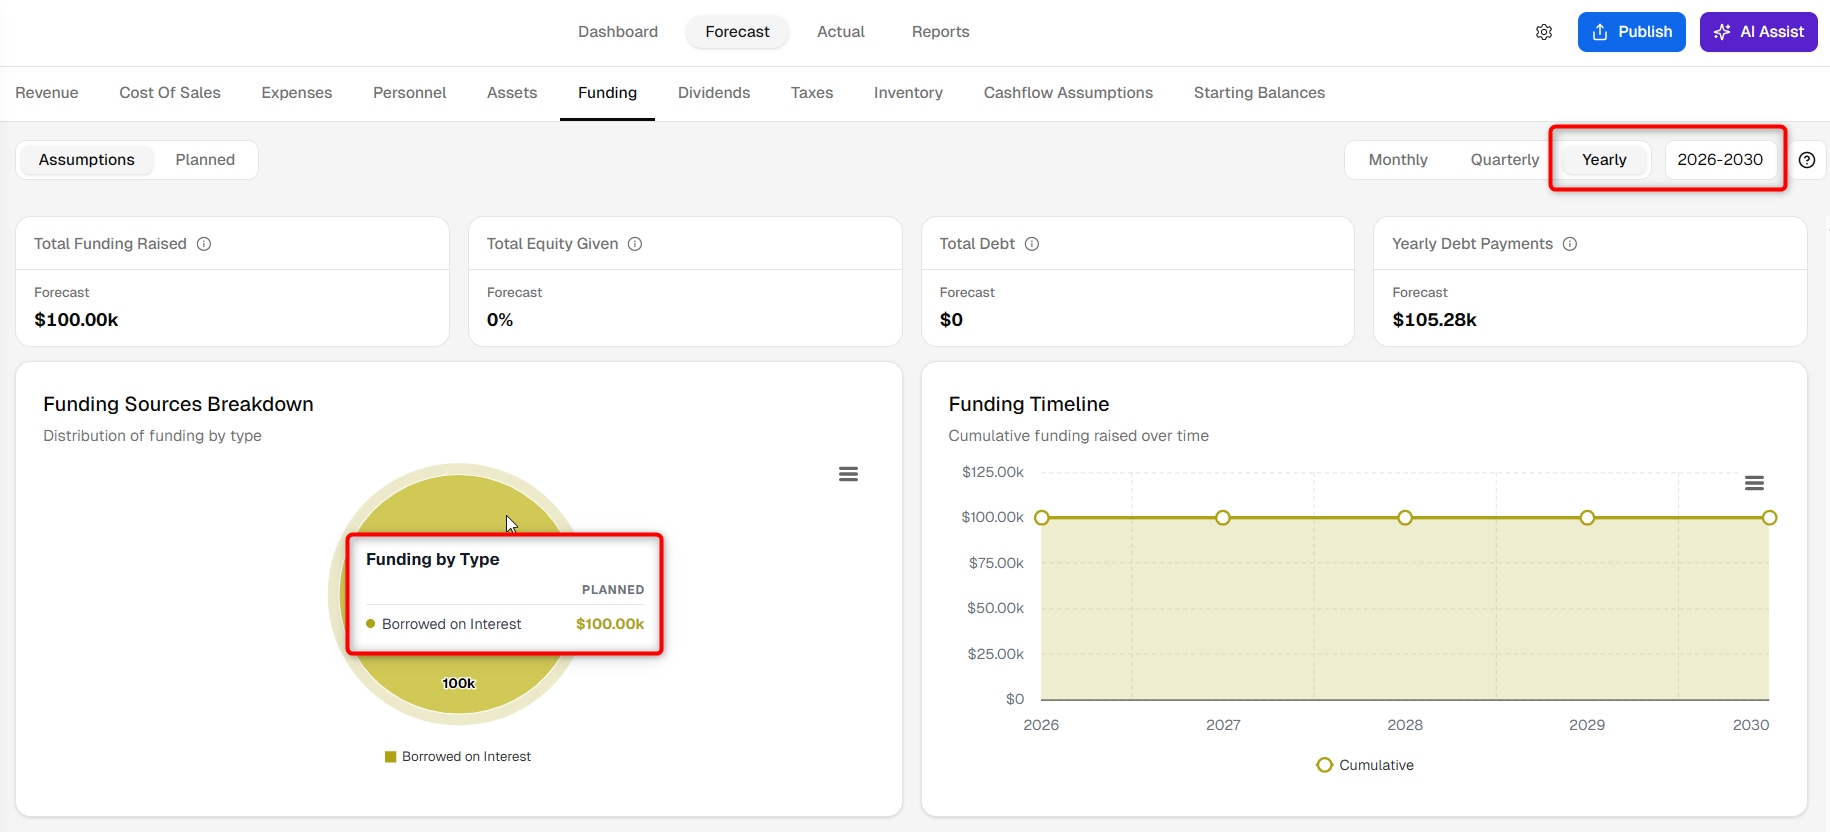Toggle Borrowed on Interest legend item
The width and height of the screenshot is (1830, 832).
[458, 757]
